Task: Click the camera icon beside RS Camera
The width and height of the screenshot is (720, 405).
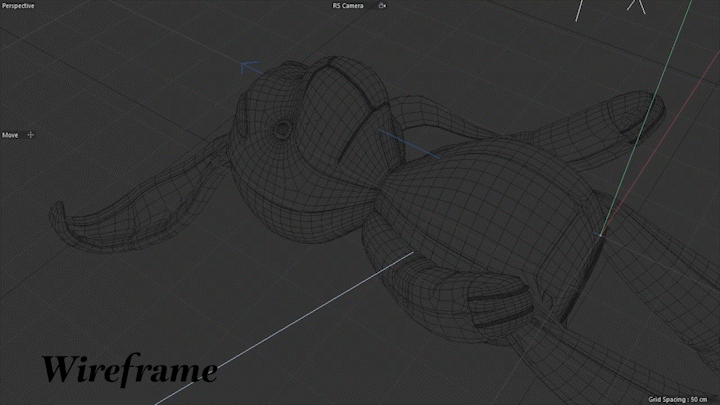Action: (382, 6)
